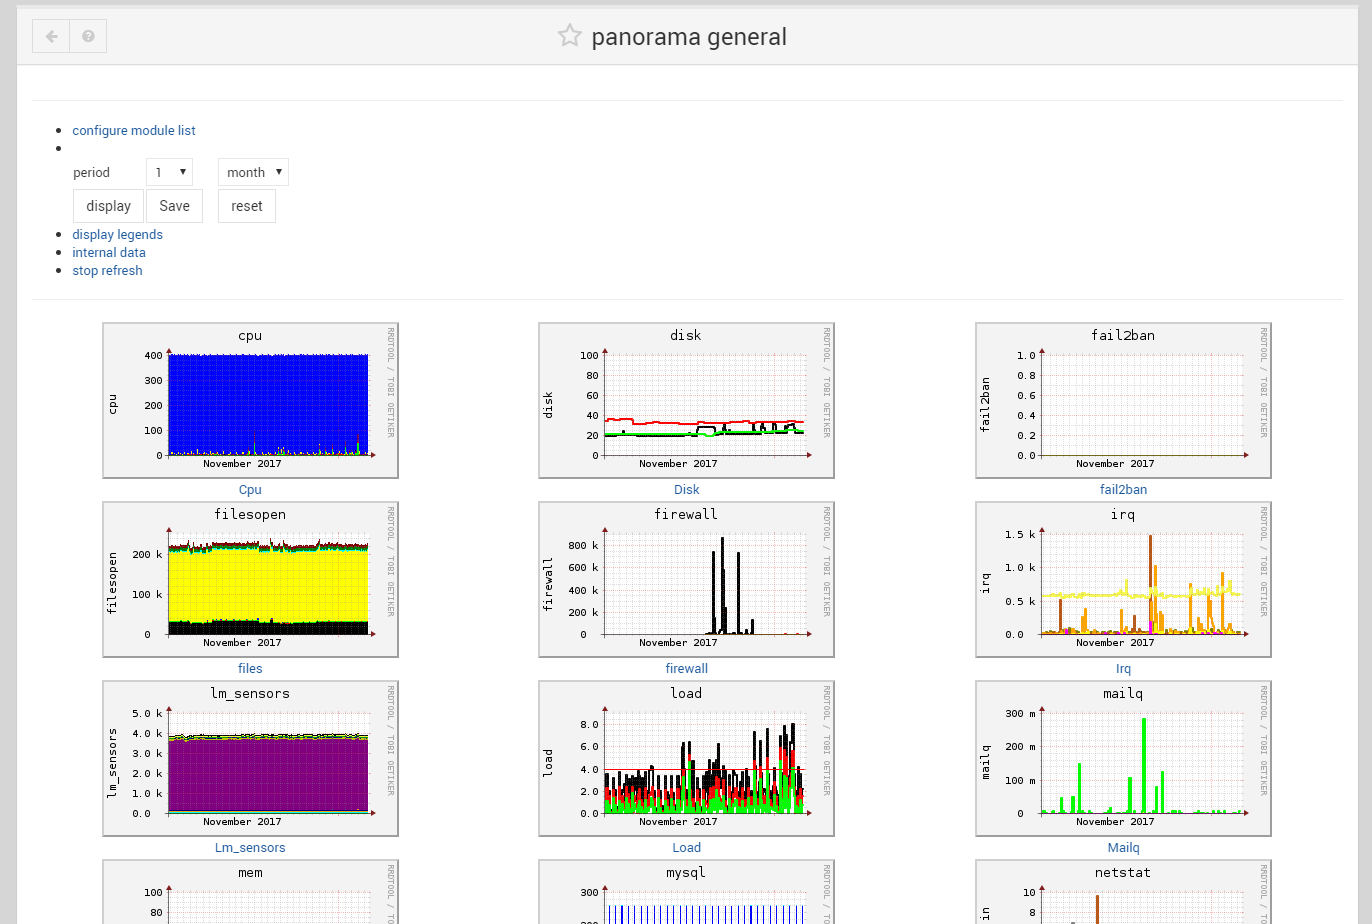Open the Lm_sensors graph page
This screenshot has height=924, width=1372.
pos(249,847)
